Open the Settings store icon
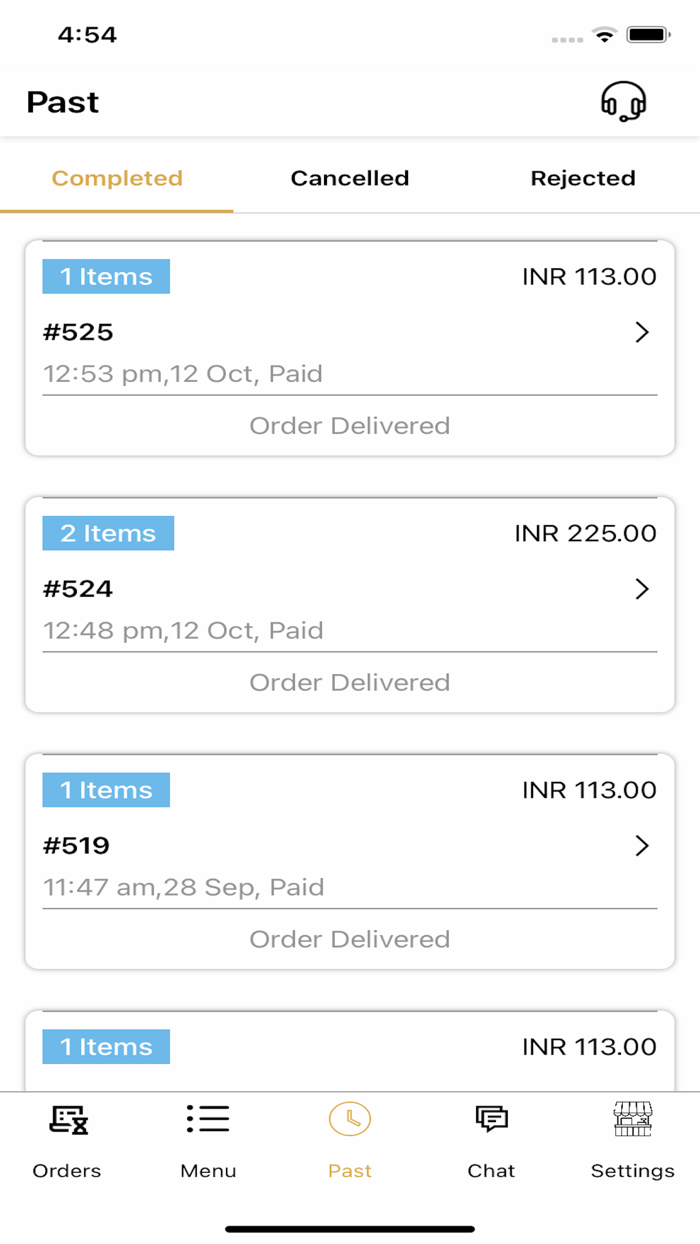700x1244 pixels. [x=632, y=1119]
